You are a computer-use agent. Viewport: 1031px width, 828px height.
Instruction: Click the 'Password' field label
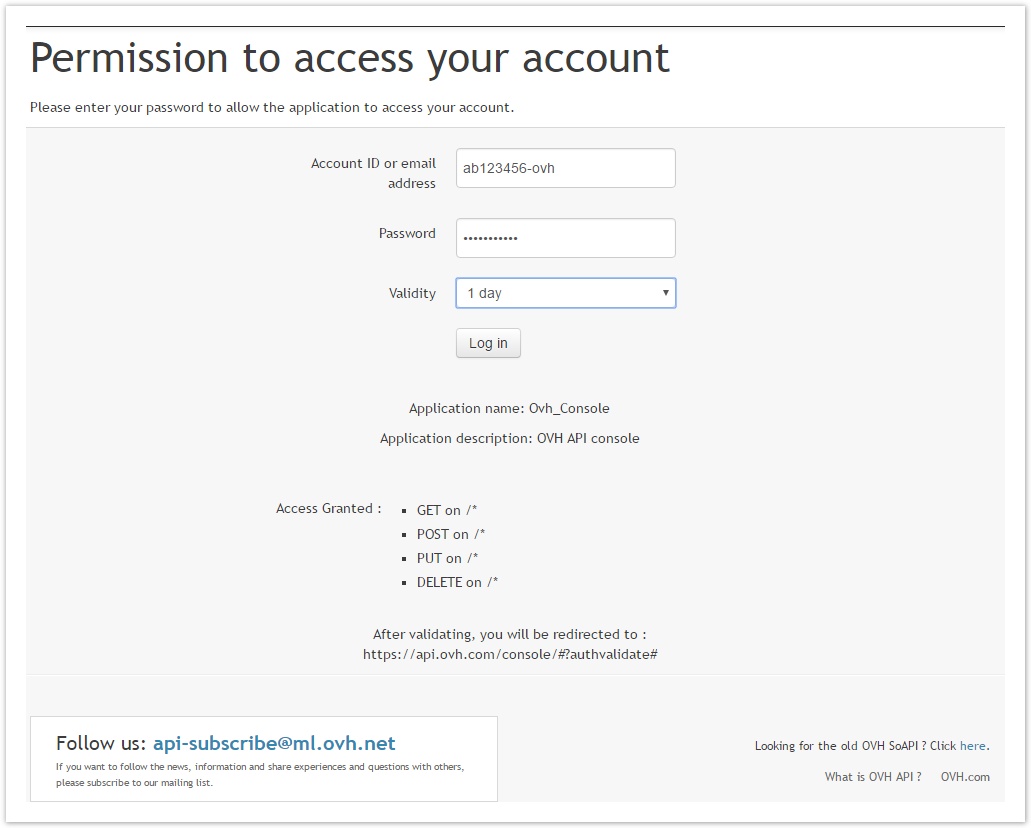click(x=407, y=233)
